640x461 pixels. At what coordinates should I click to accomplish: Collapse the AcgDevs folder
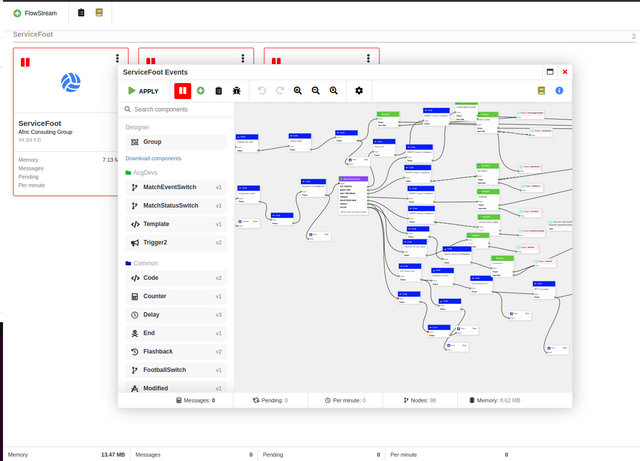[x=141, y=173]
